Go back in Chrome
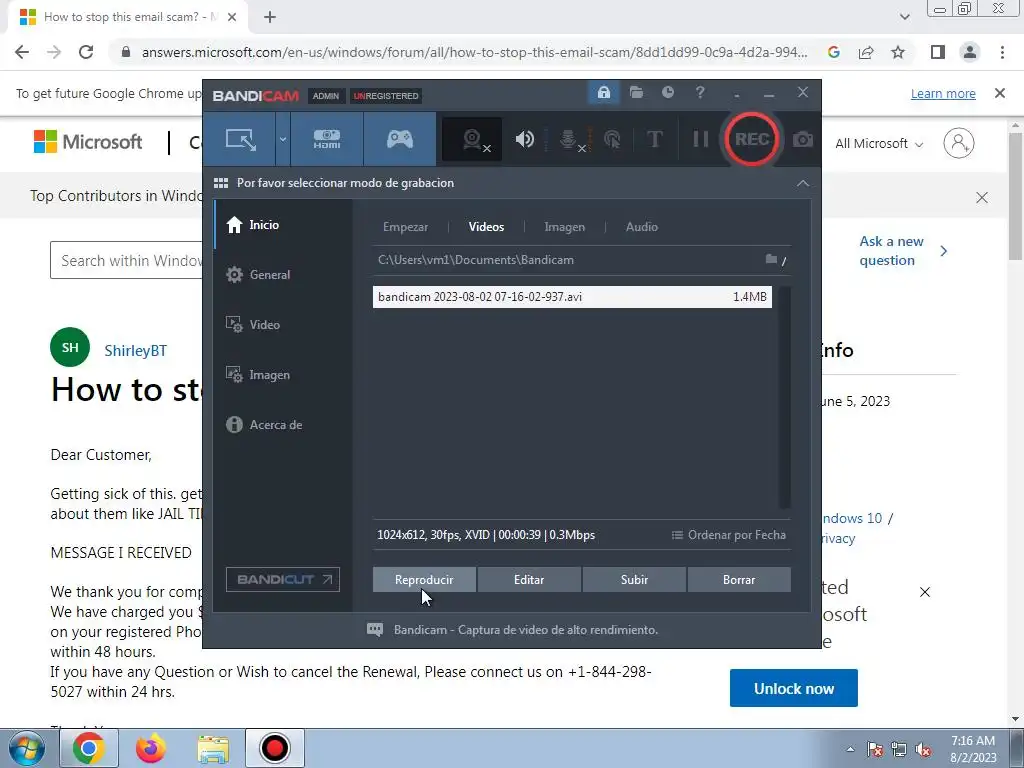 point(22,52)
